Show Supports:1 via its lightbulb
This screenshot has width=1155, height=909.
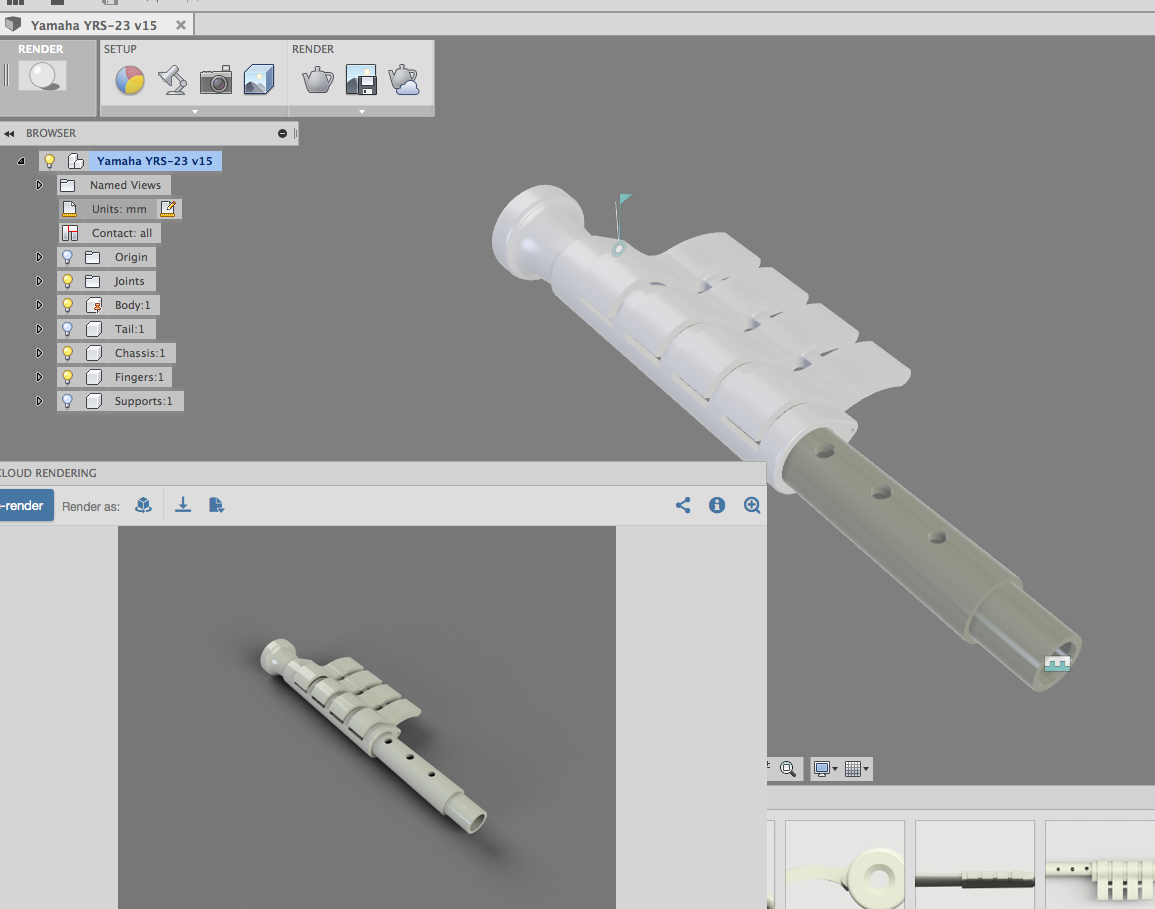click(x=67, y=401)
